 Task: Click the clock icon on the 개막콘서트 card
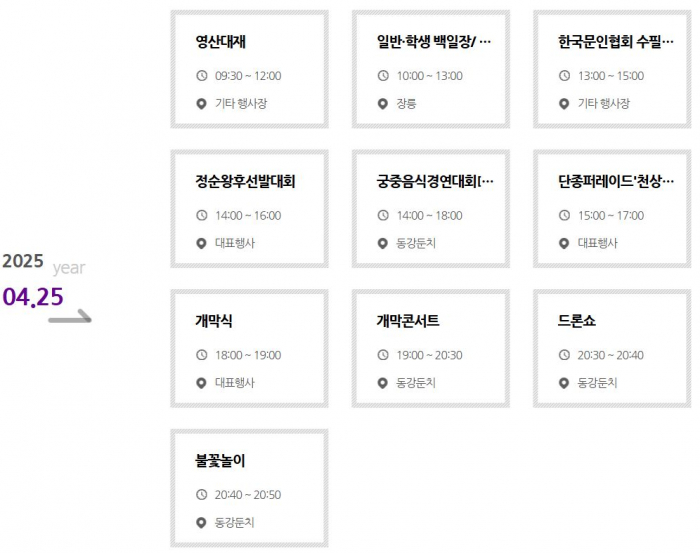pos(383,355)
